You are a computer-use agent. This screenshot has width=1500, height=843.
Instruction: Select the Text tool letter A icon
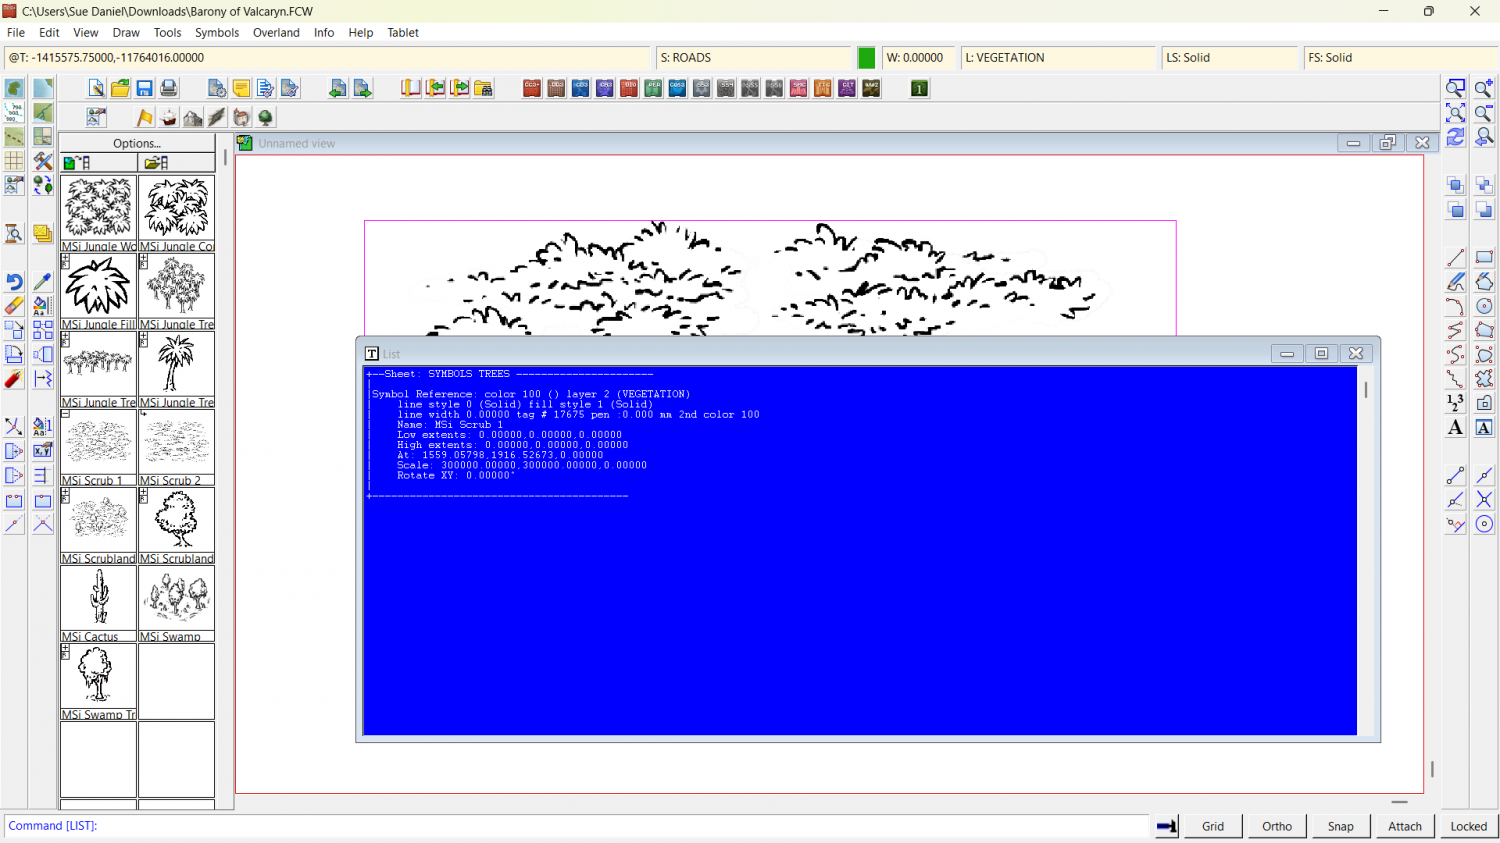(1455, 428)
